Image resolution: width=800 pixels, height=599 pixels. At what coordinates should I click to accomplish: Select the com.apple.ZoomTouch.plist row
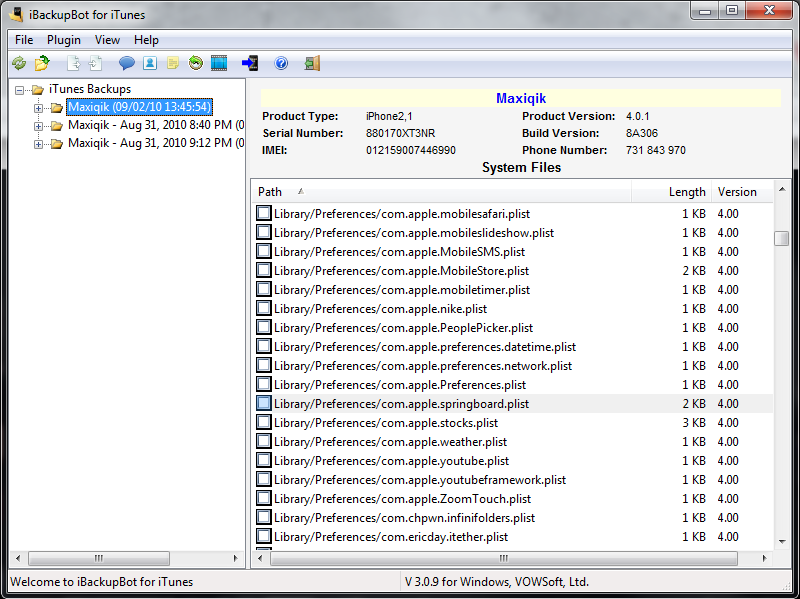(513, 498)
